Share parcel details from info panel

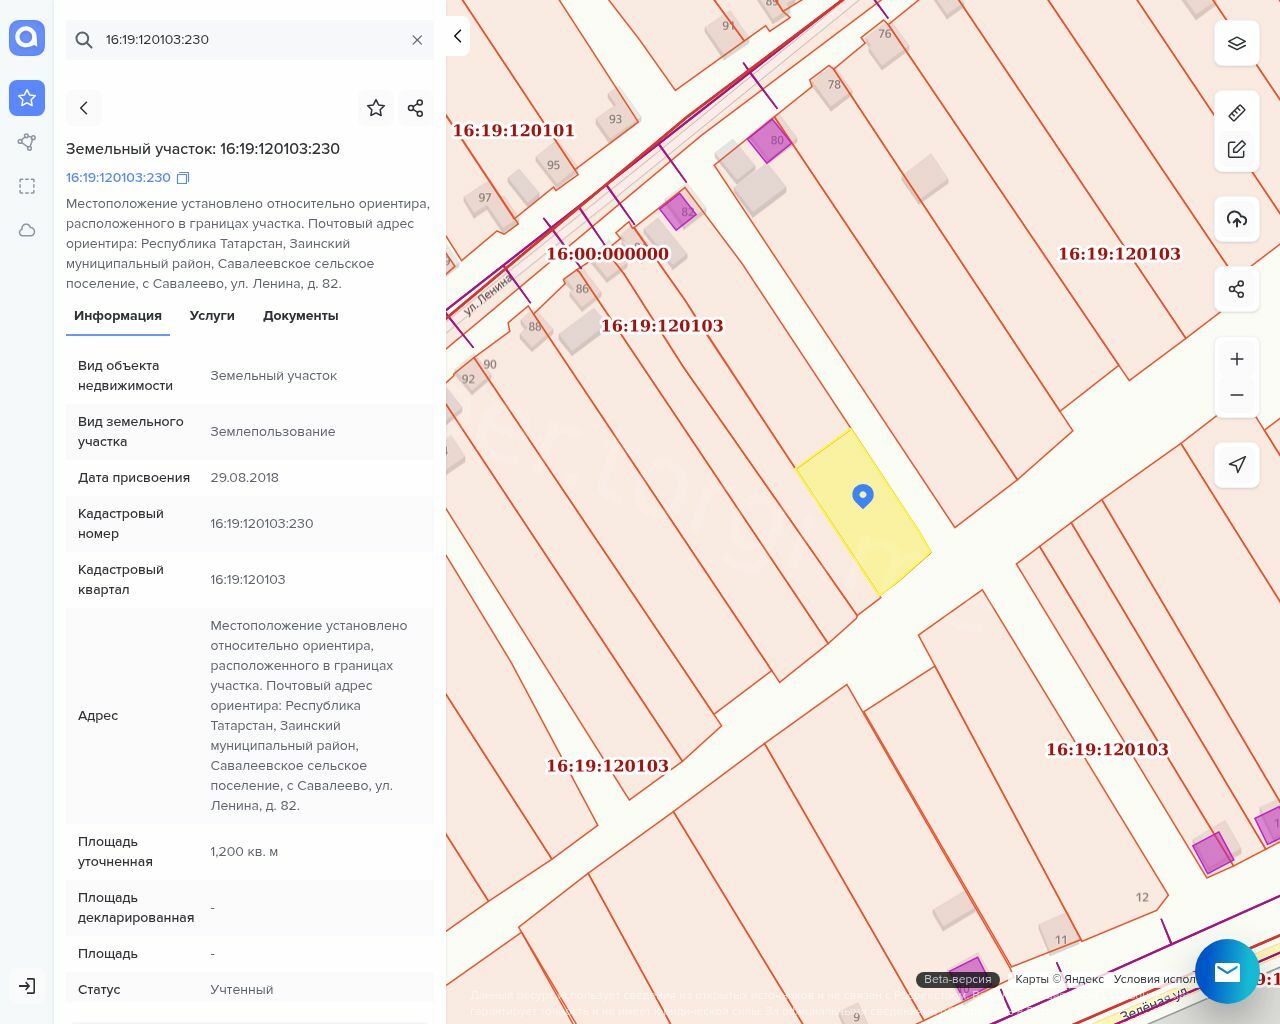416,108
